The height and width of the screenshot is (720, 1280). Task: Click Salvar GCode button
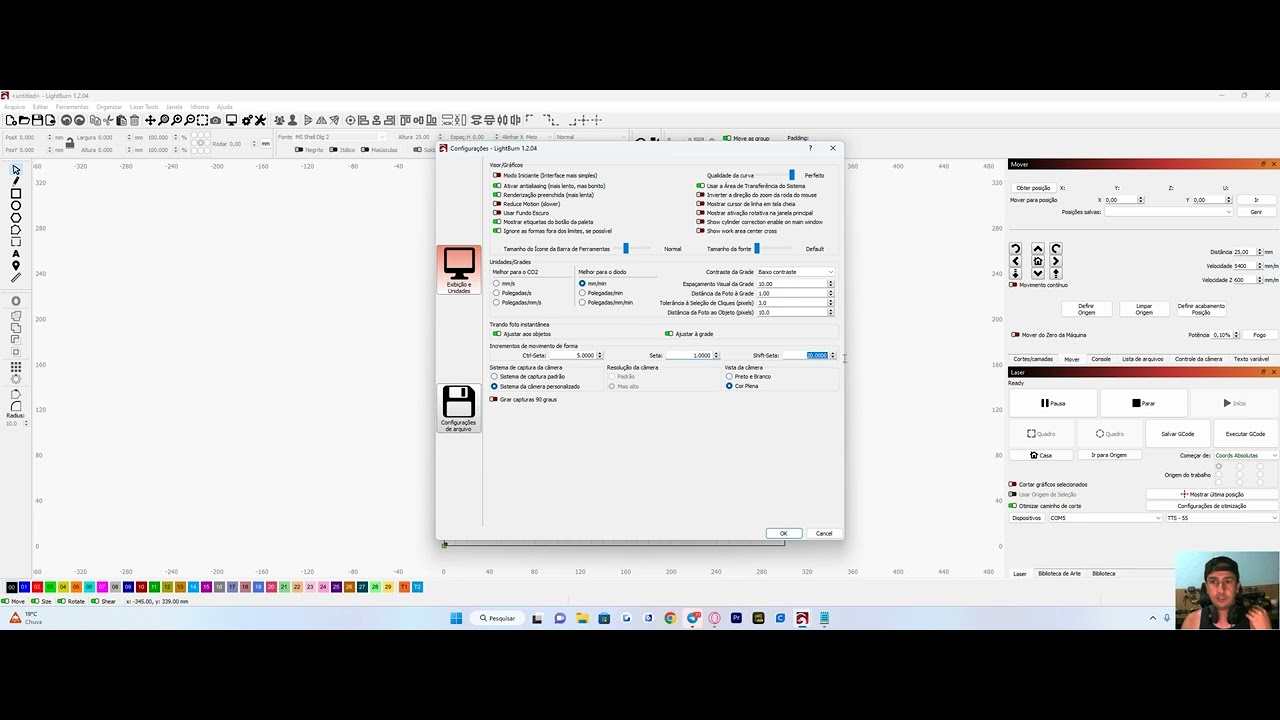click(x=1178, y=434)
